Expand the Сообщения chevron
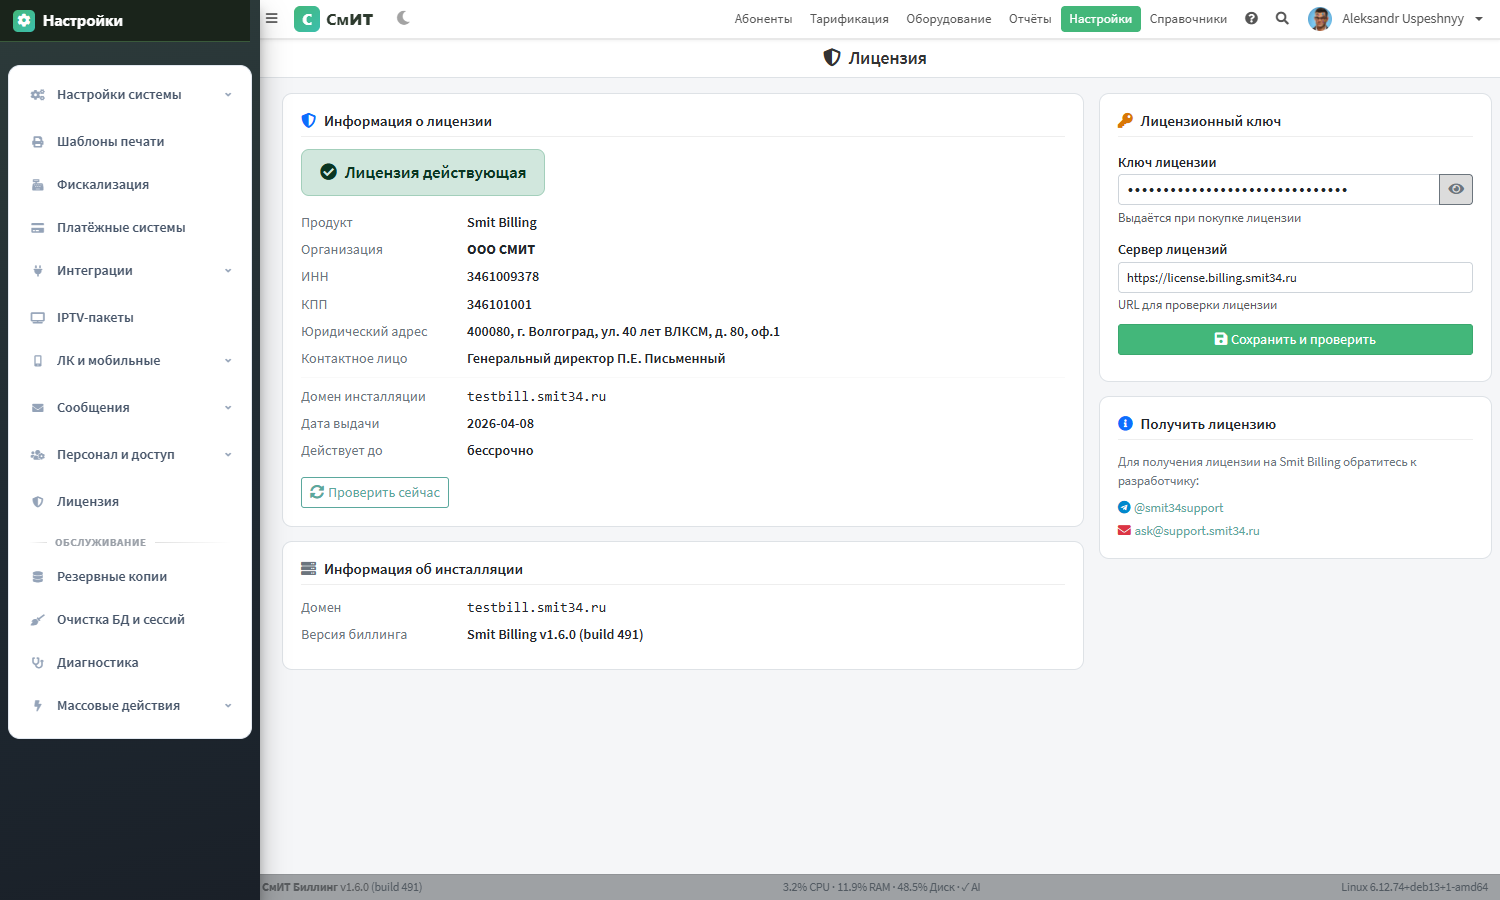This screenshot has width=1500, height=900. pyautogui.click(x=228, y=408)
